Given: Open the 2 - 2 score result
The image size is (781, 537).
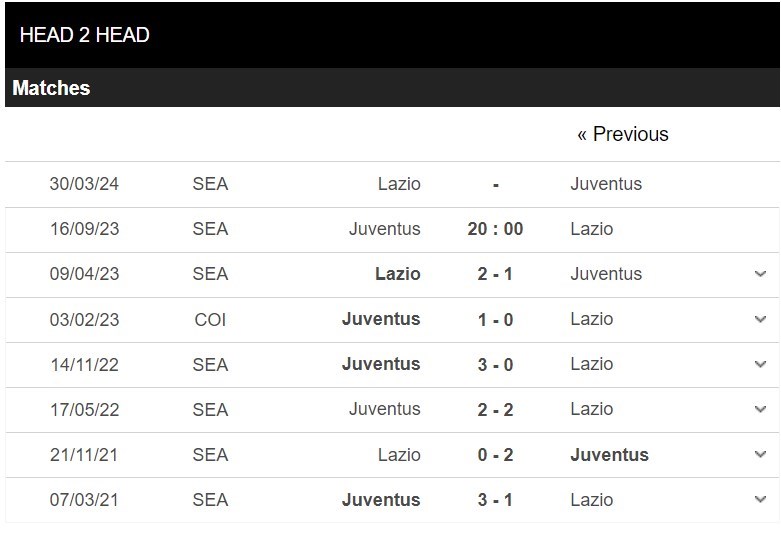Looking at the screenshot, I should [x=495, y=409].
